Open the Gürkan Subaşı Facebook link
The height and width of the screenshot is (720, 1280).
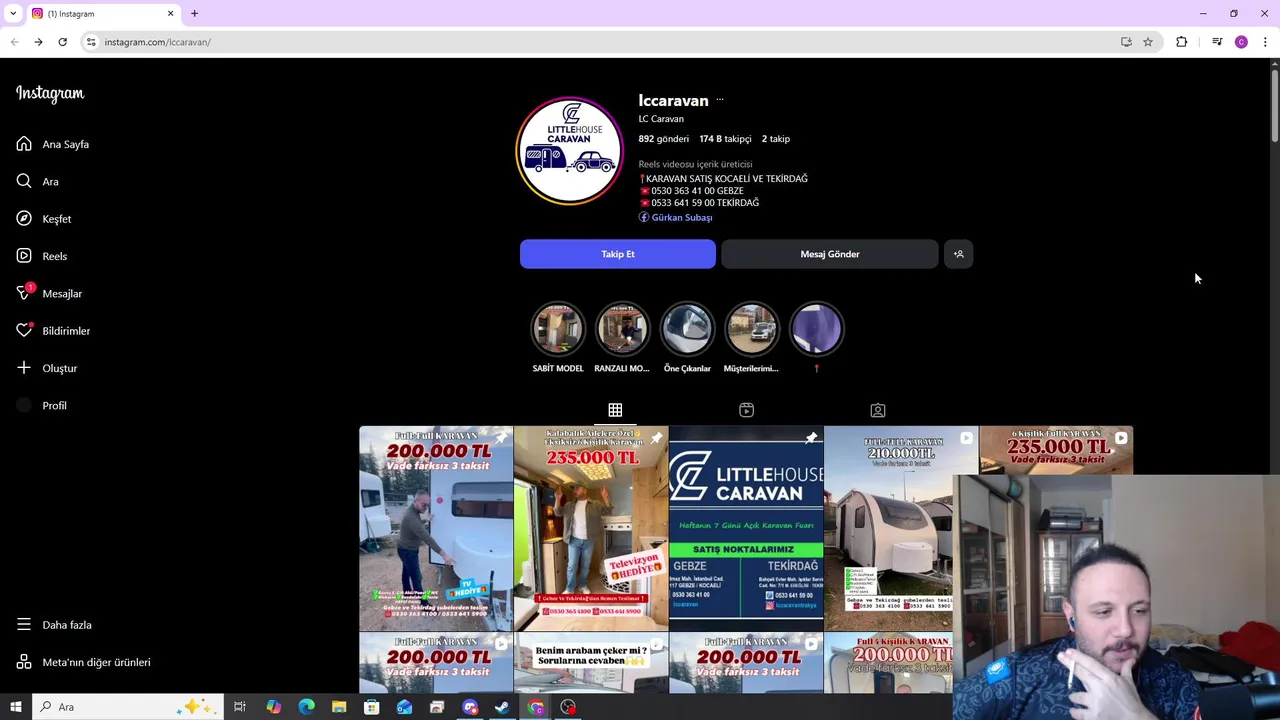click(682, 217)
